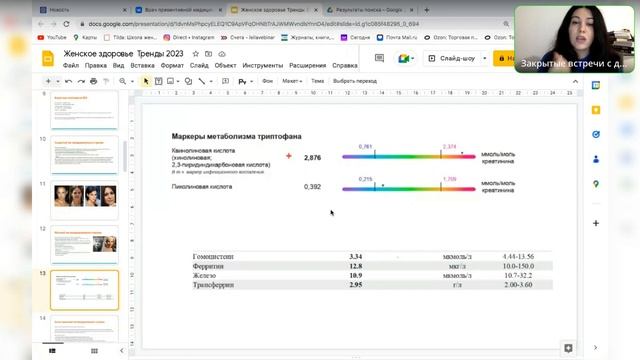
Task: Open the Инструменты menu
Action: click(262, 65)
